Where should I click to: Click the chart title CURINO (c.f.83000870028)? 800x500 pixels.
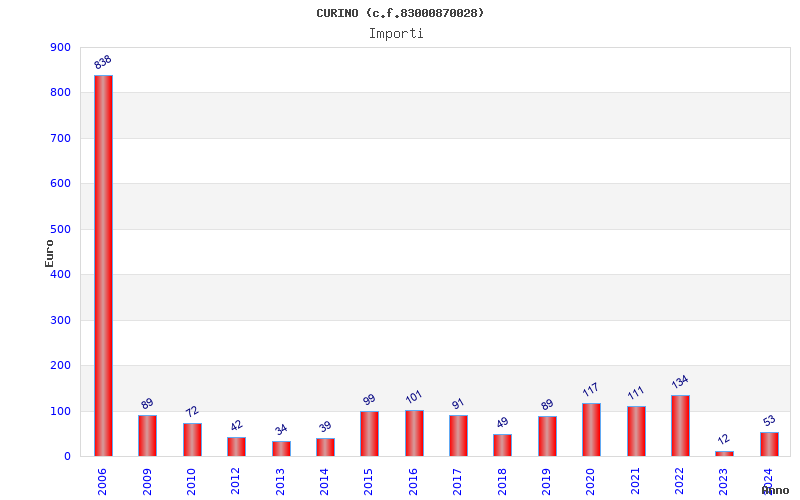[400, 13]
